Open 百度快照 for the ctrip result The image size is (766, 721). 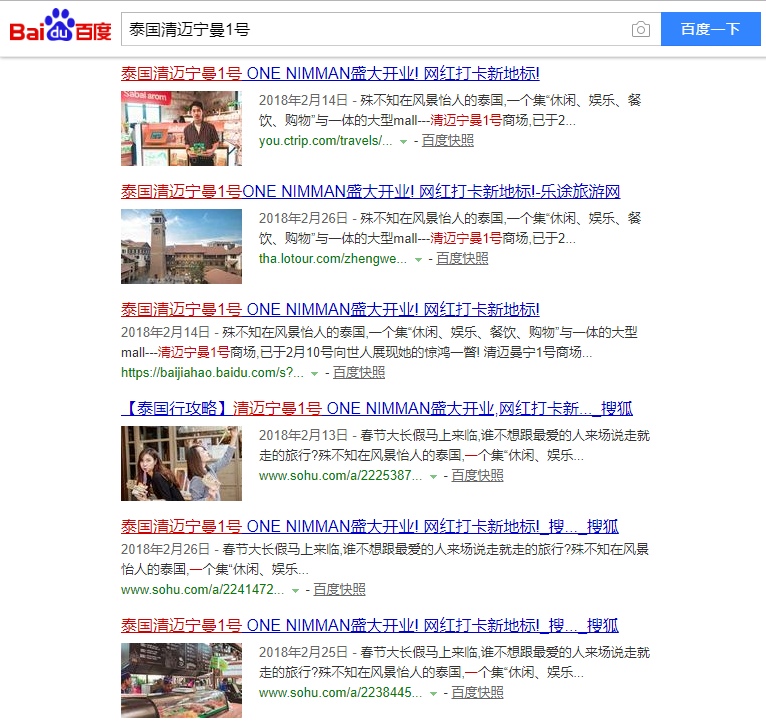pyautogui.click(x=448, y=141)
